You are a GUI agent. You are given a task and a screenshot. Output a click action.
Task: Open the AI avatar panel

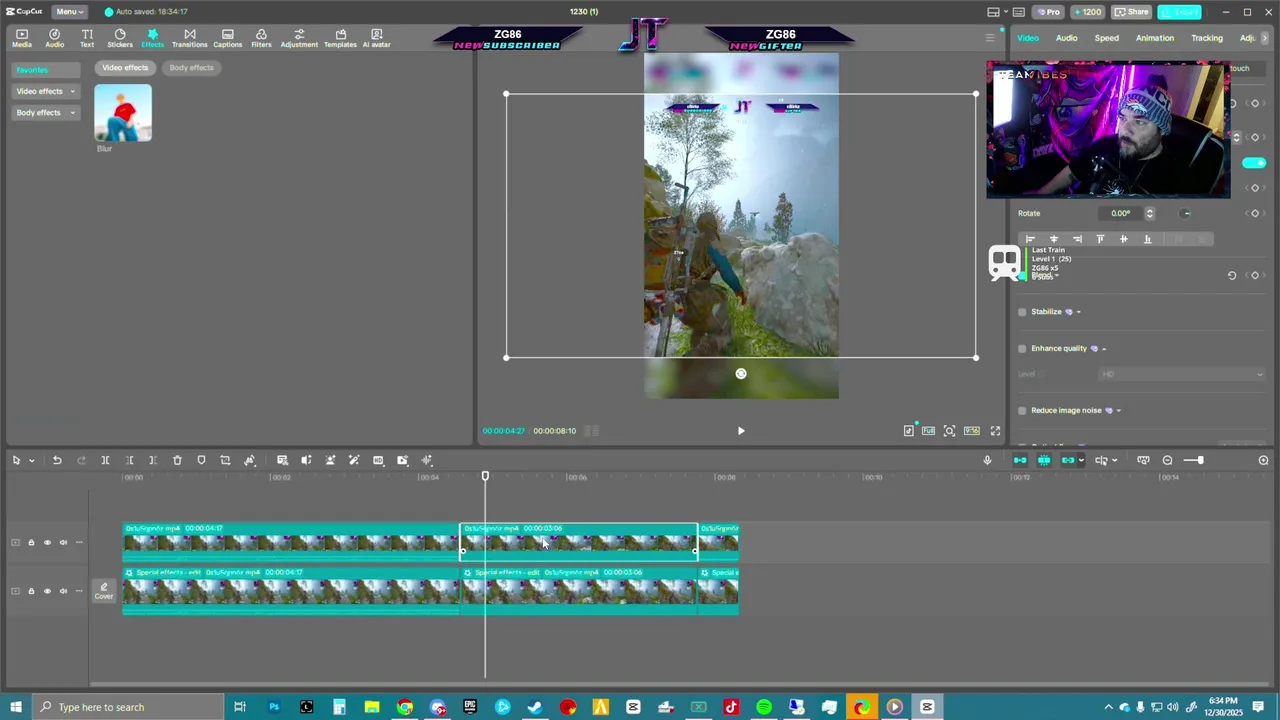pyautogui.click(x=377, y=38)
